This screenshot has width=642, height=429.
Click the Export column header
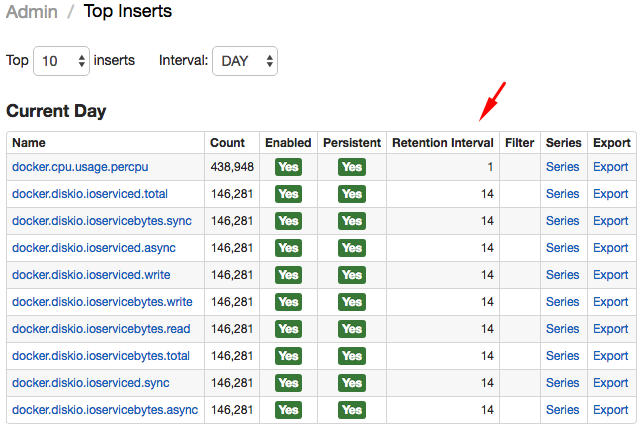[x=612, y=143]
